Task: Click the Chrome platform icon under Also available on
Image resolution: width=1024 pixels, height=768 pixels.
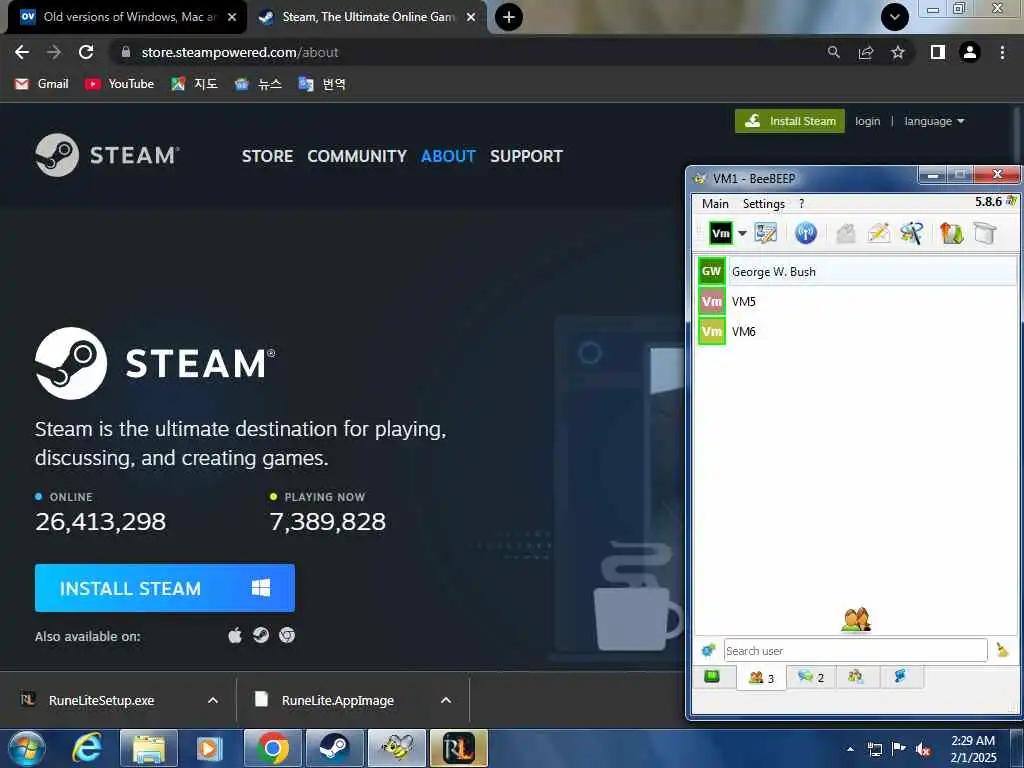Action: pyautogui.click(x=287, y=635)
